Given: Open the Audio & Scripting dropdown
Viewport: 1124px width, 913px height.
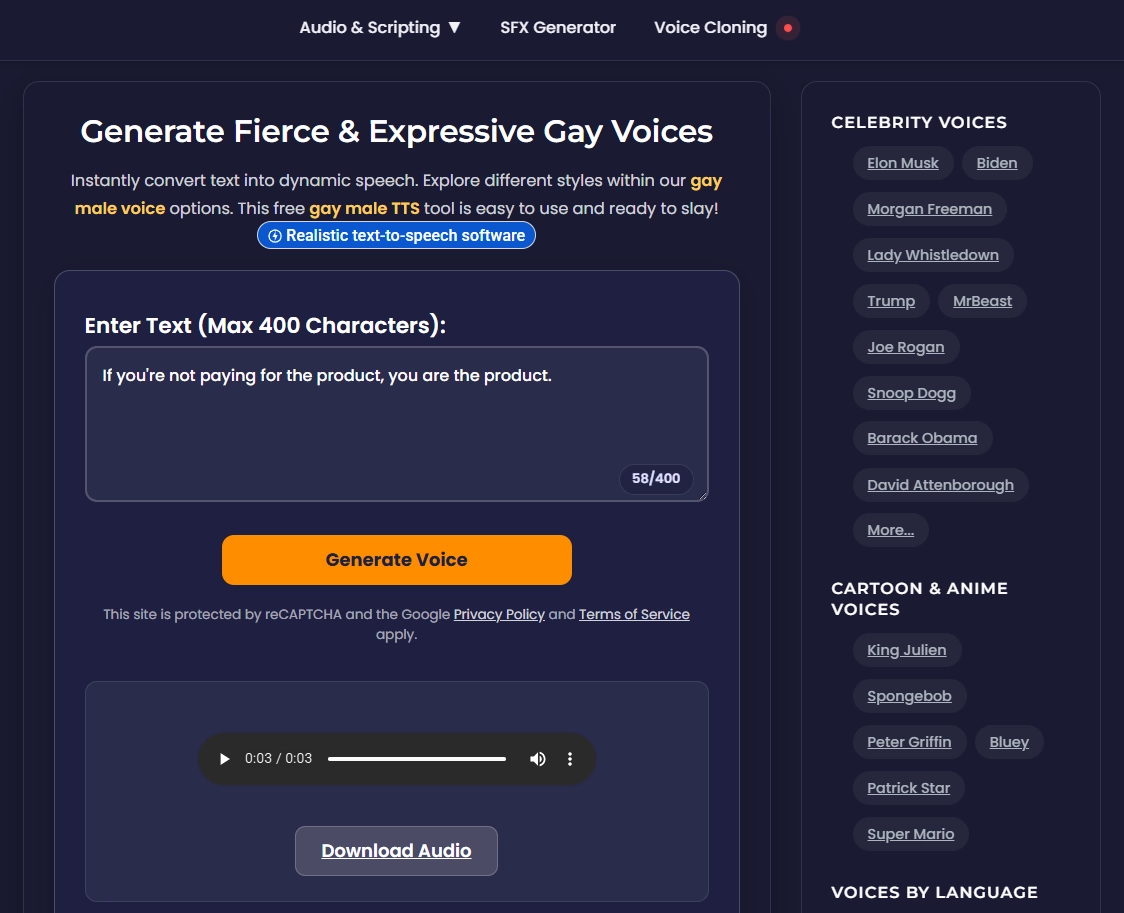Looking at the screenshot, I should [x=380, y=27].
